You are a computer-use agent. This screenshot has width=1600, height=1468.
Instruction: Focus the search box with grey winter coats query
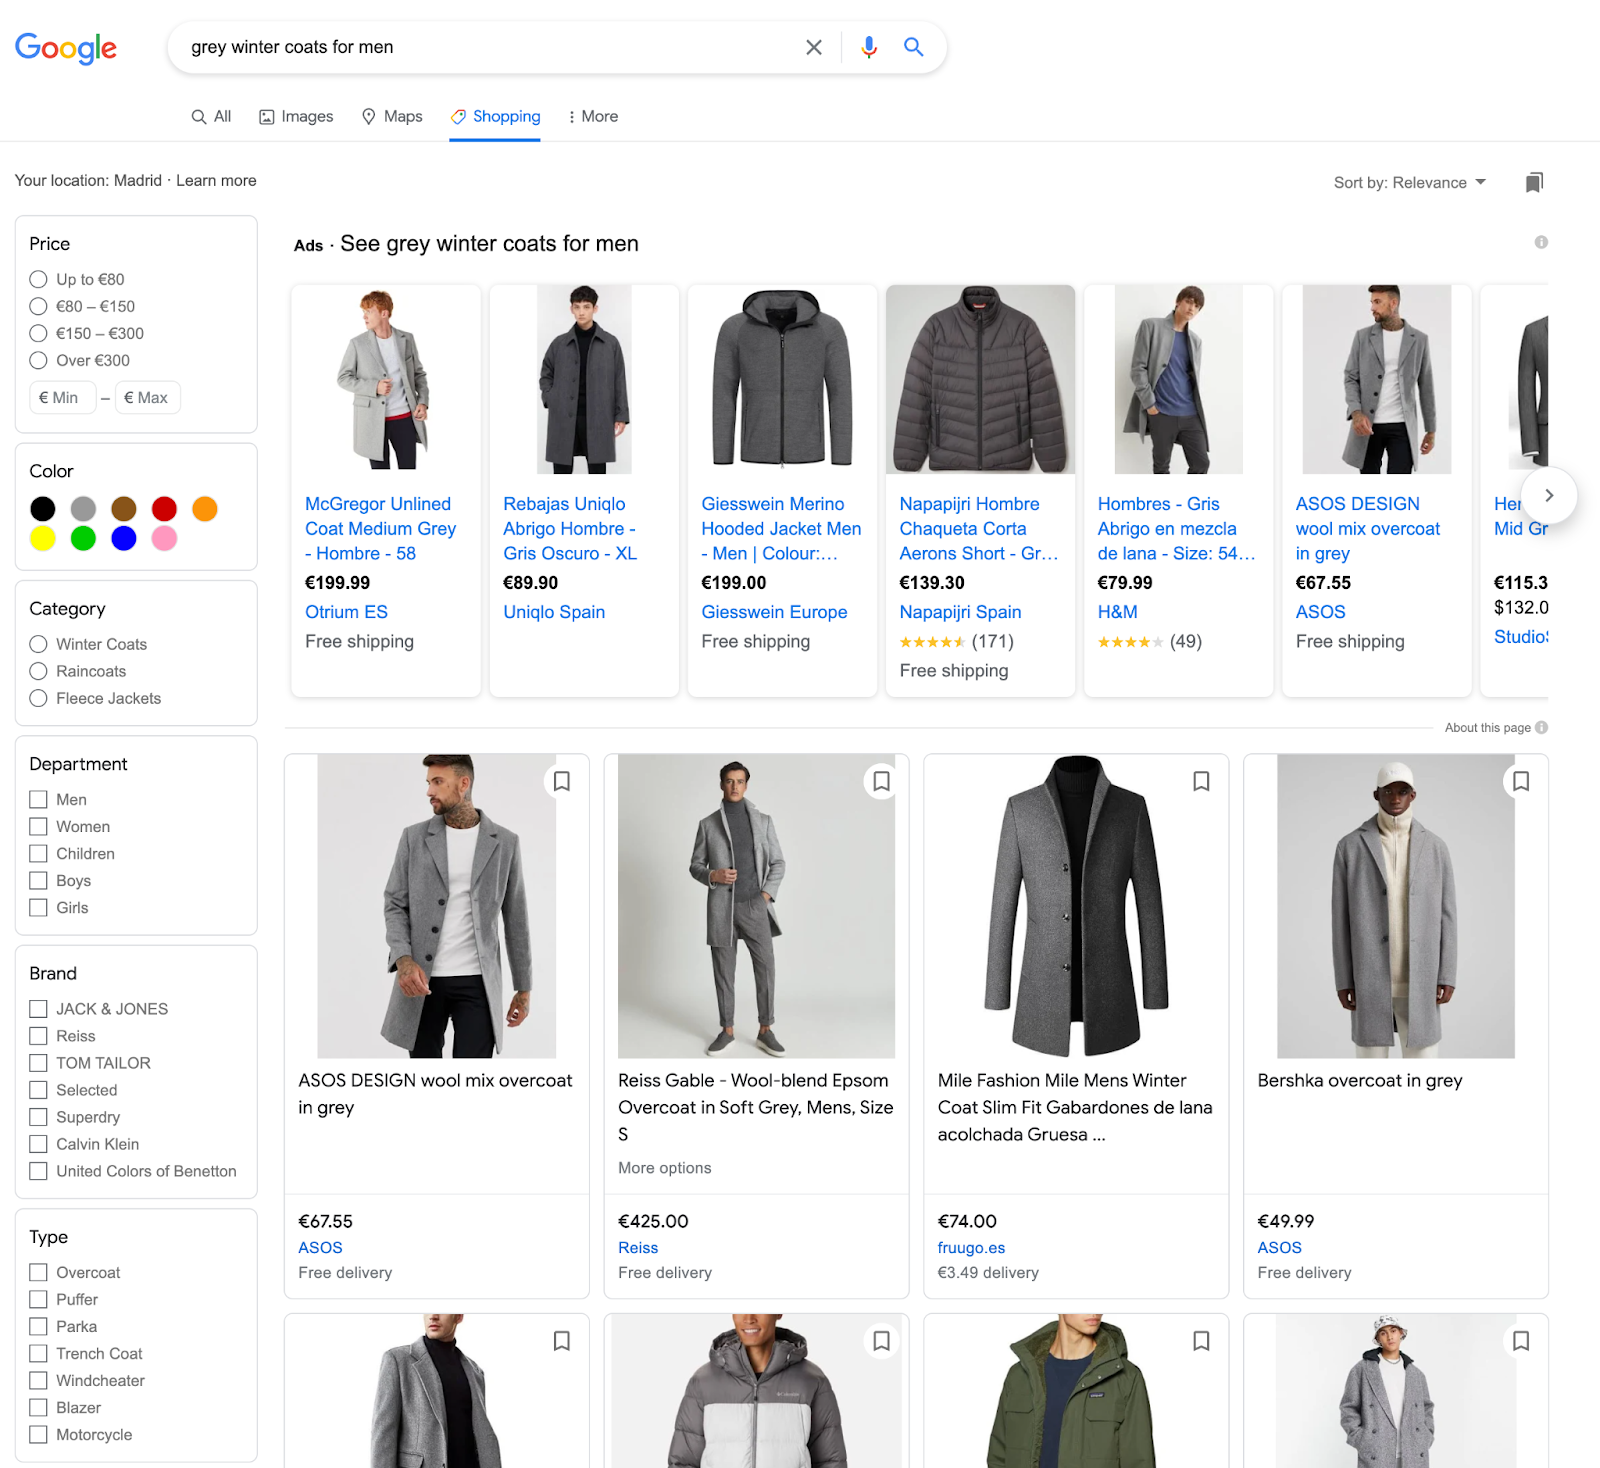[490, 47]
